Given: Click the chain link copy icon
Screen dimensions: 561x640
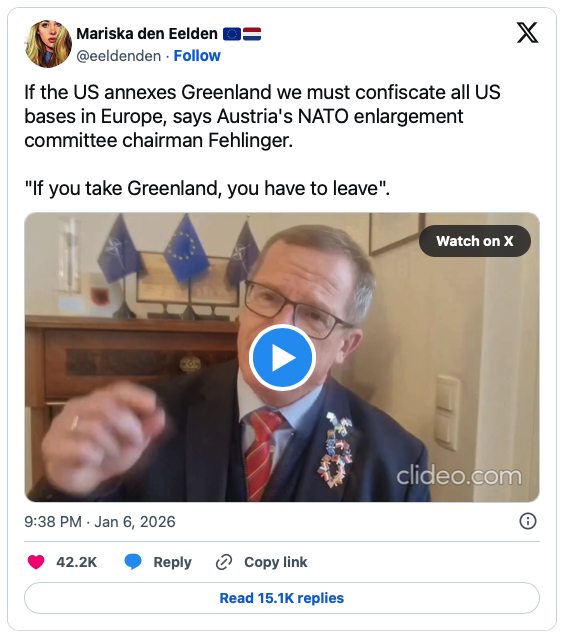Looking at the screenshot, I should coord(224,562).
